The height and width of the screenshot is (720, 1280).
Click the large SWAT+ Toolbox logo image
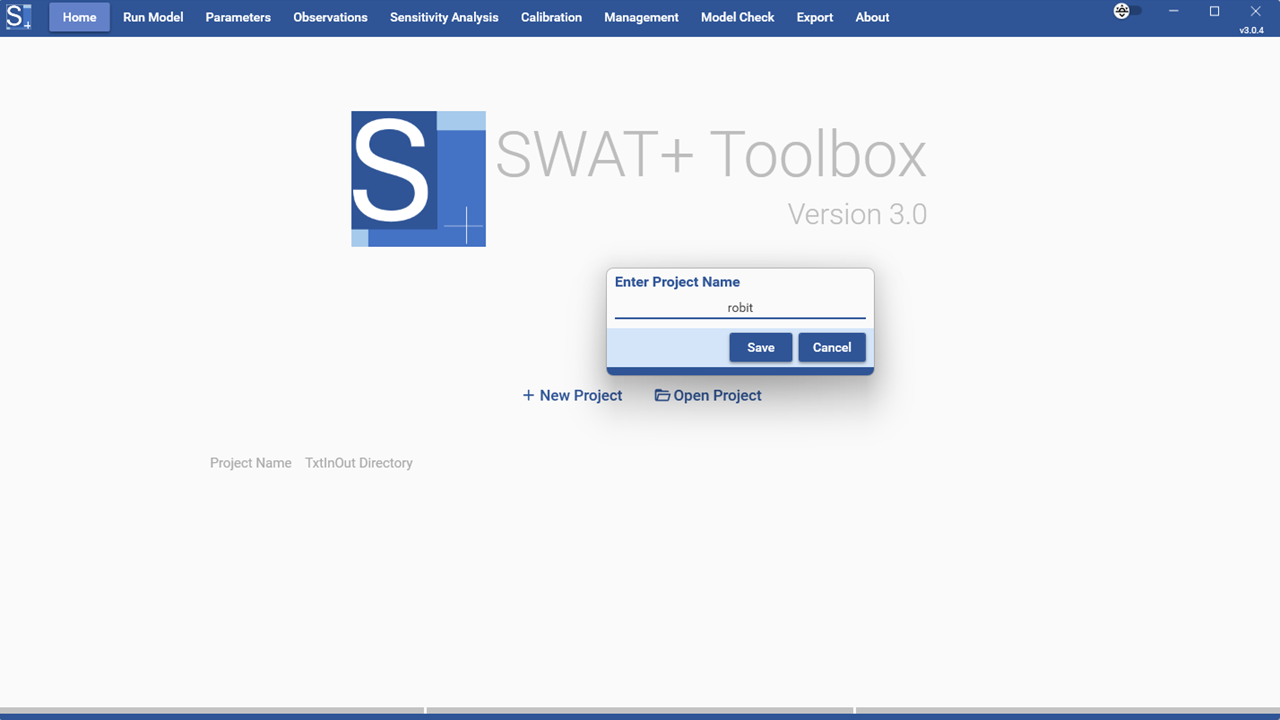[418, 179]
